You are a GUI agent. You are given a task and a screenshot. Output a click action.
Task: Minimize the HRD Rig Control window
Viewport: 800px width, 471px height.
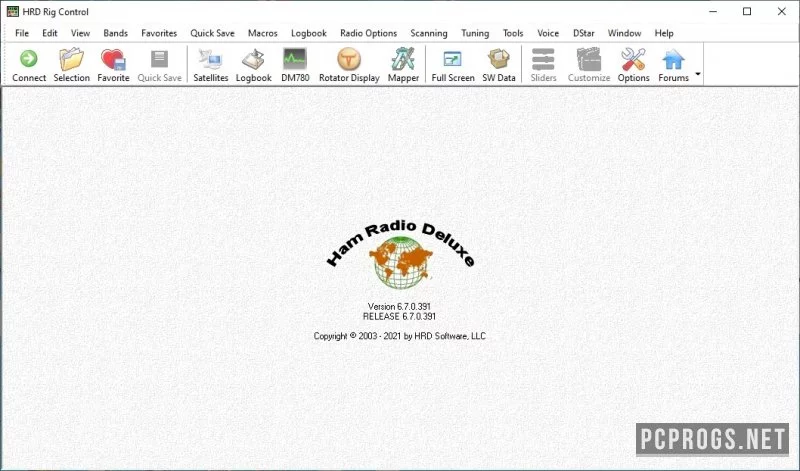pyautogui.click(x=713, y=11)
